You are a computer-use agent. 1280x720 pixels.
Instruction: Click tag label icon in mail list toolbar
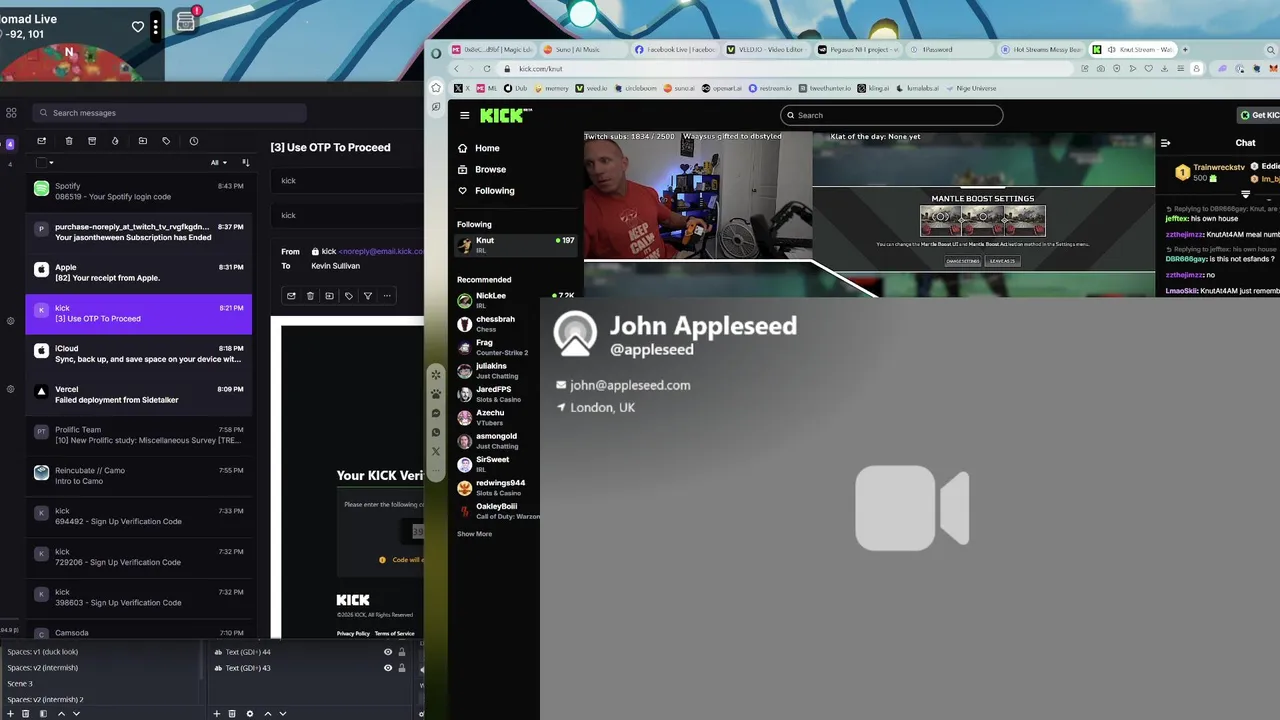[x=166, y=141]
